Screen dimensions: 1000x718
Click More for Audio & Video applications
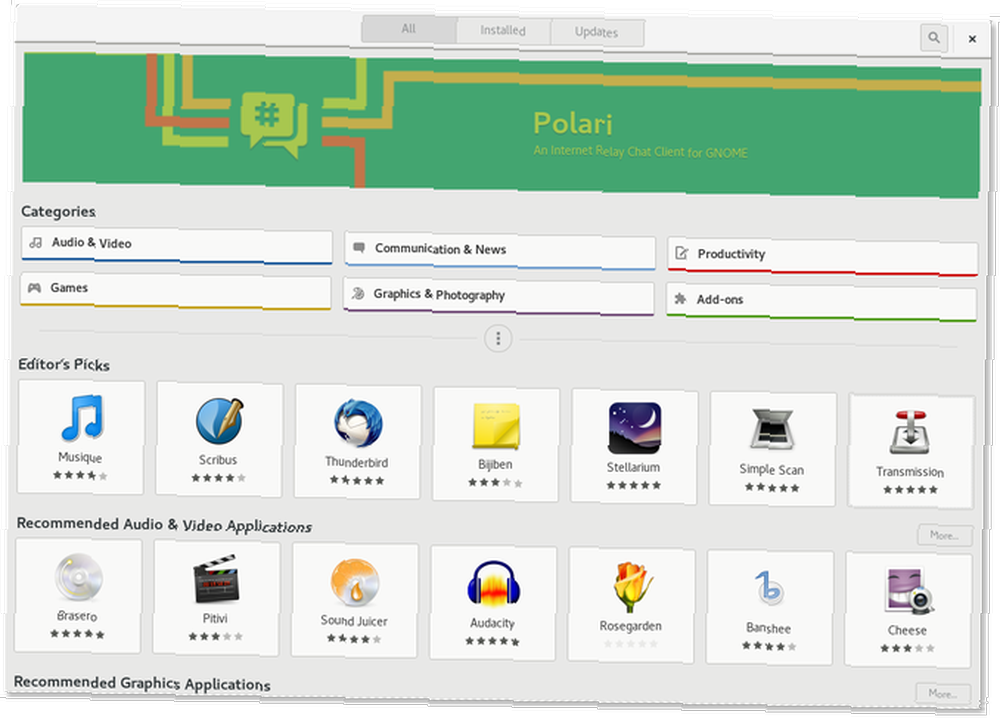(x=945, y=536)
